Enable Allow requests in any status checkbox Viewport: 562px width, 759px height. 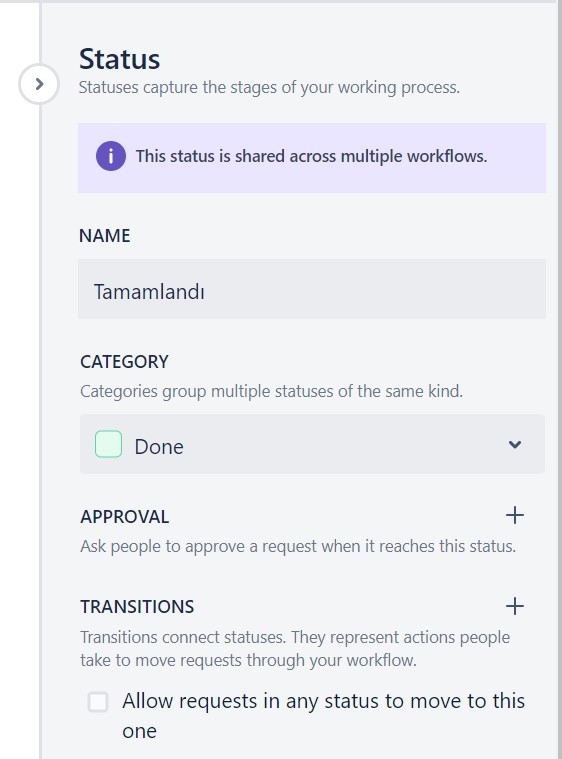click(x=98, y=701)
